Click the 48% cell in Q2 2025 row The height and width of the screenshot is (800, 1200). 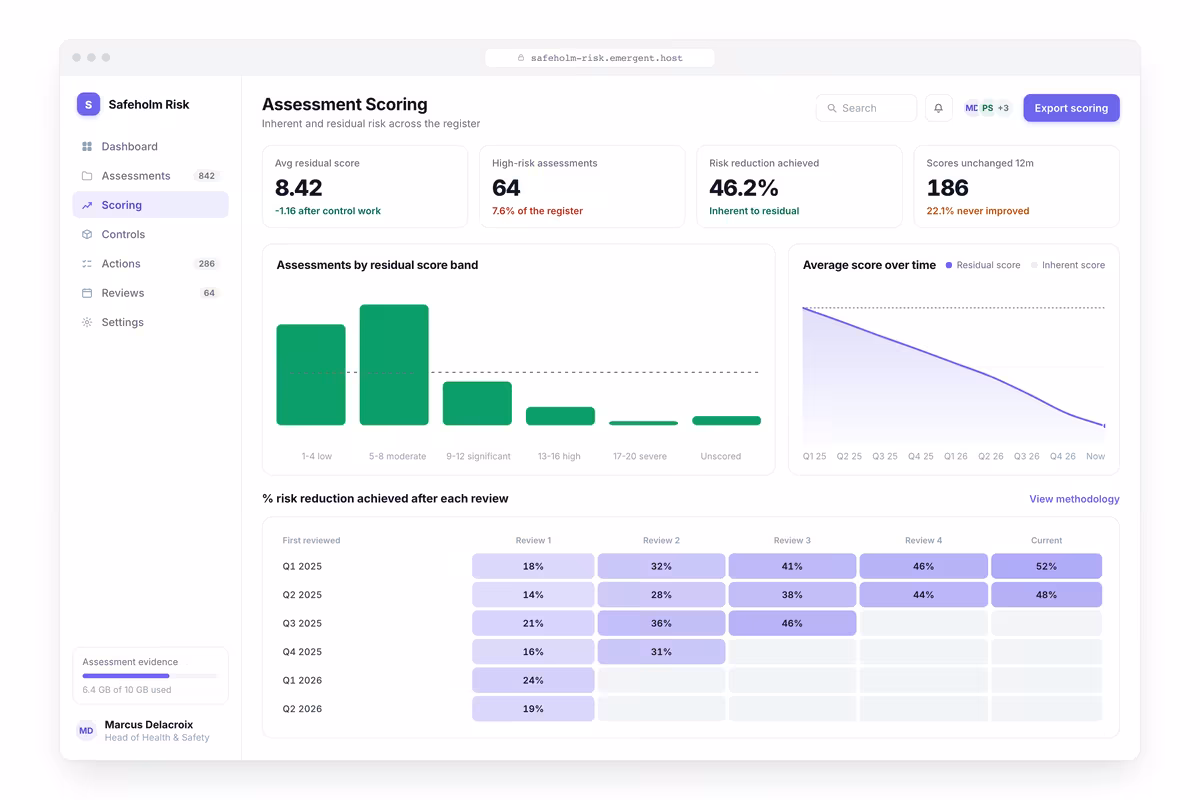point(1046,595)
